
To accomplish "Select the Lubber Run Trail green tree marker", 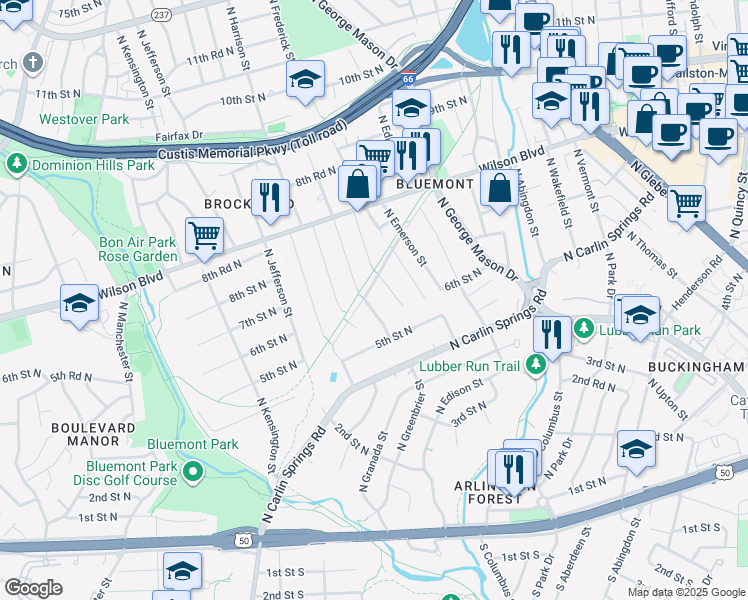I will (537, 366).
